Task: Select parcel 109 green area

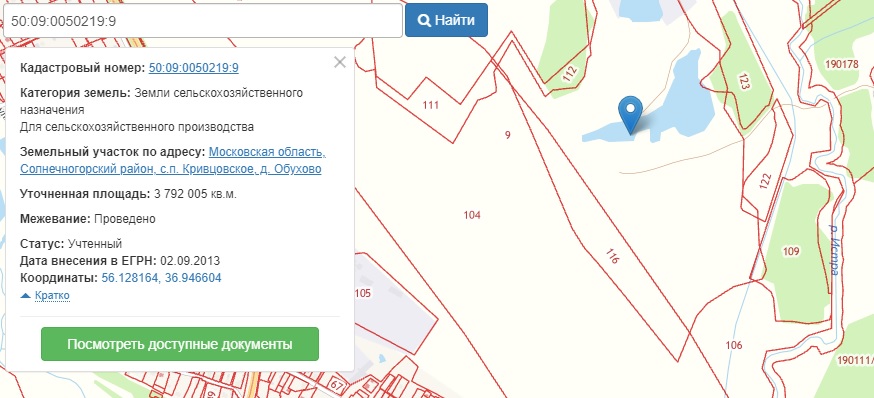Action: point(790,251)
